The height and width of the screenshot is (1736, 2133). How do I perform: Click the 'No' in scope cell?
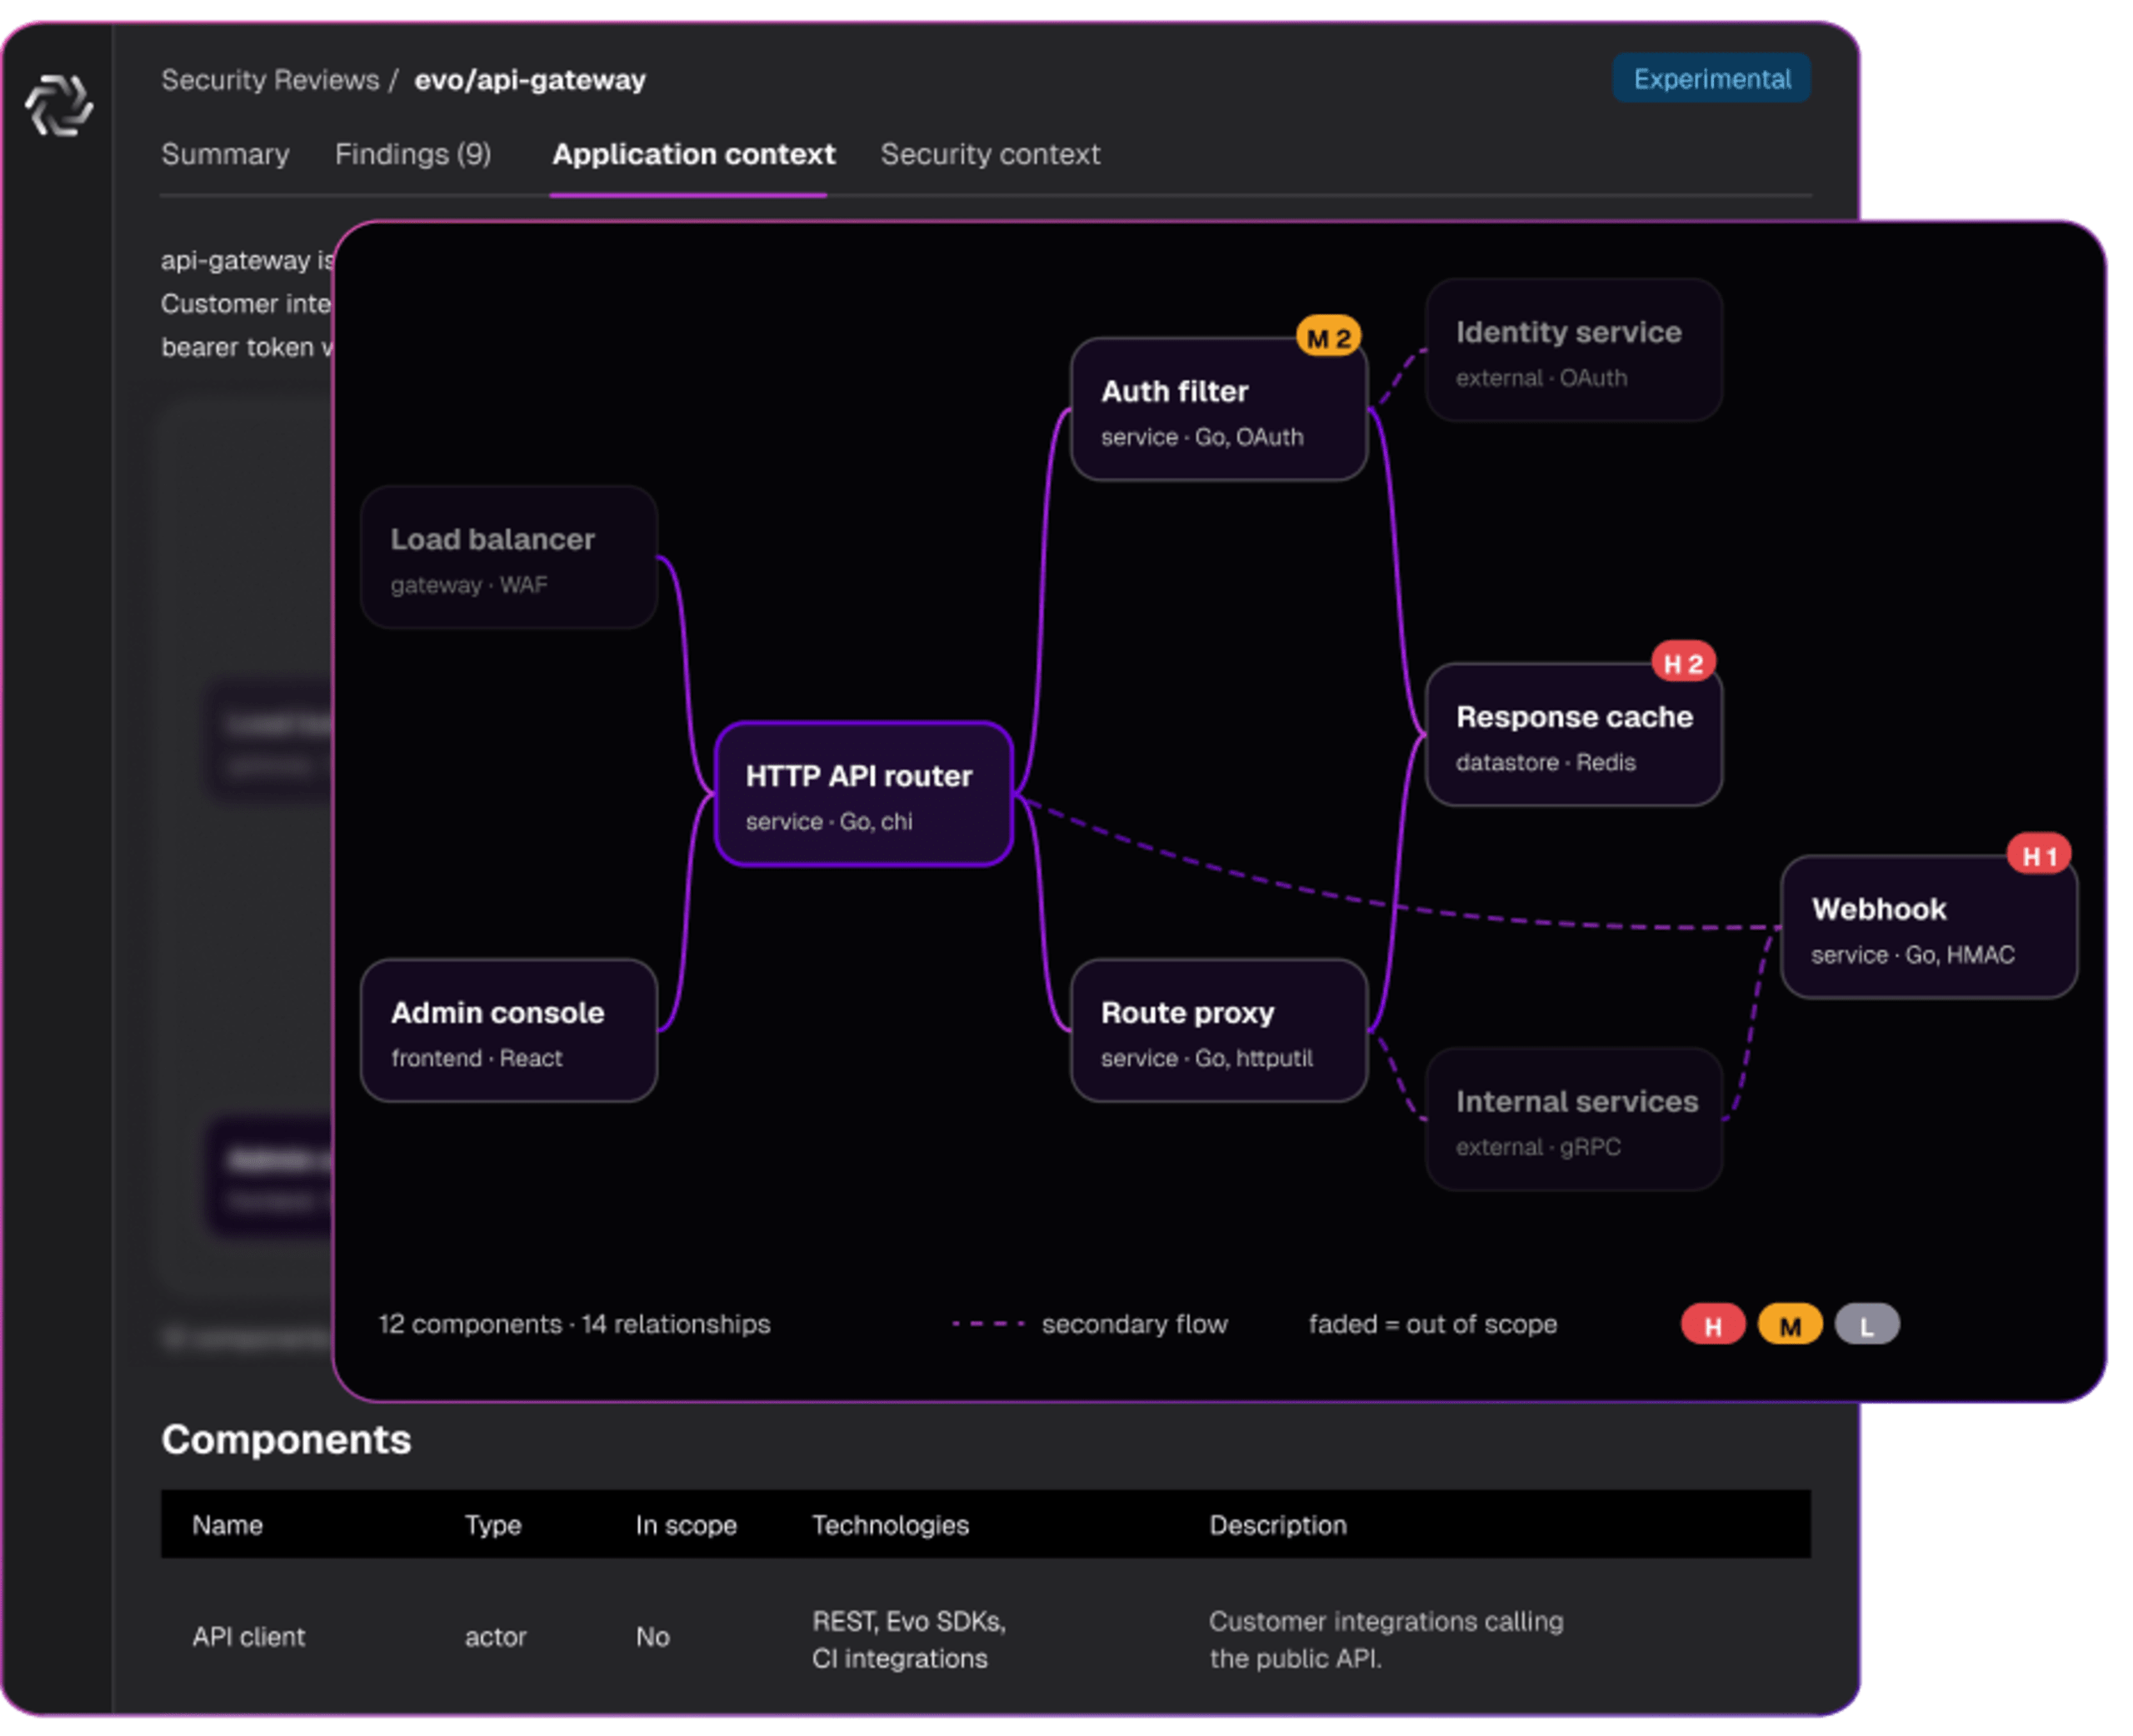click(x=652, y=1637)
